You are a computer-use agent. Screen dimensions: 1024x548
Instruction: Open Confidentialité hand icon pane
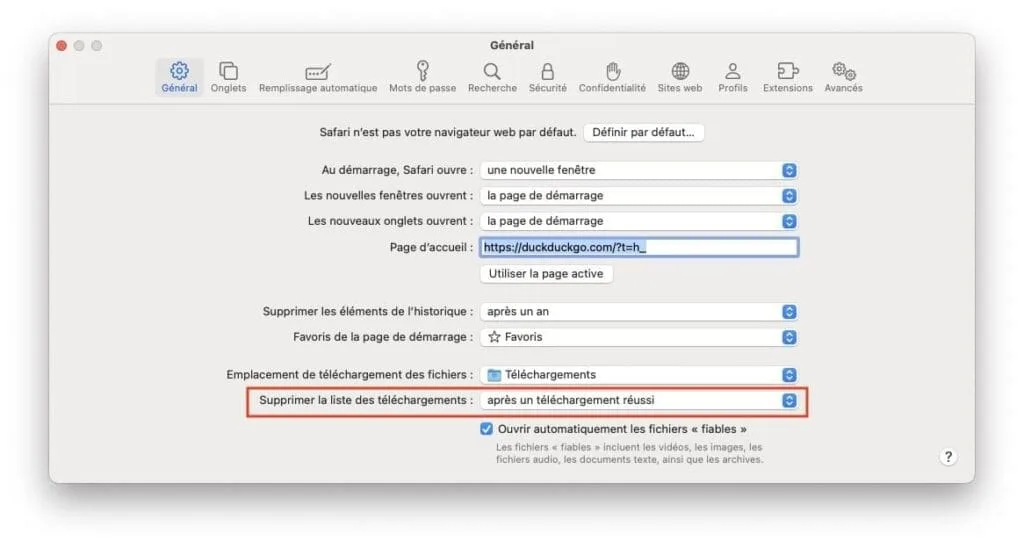(612, 77)
